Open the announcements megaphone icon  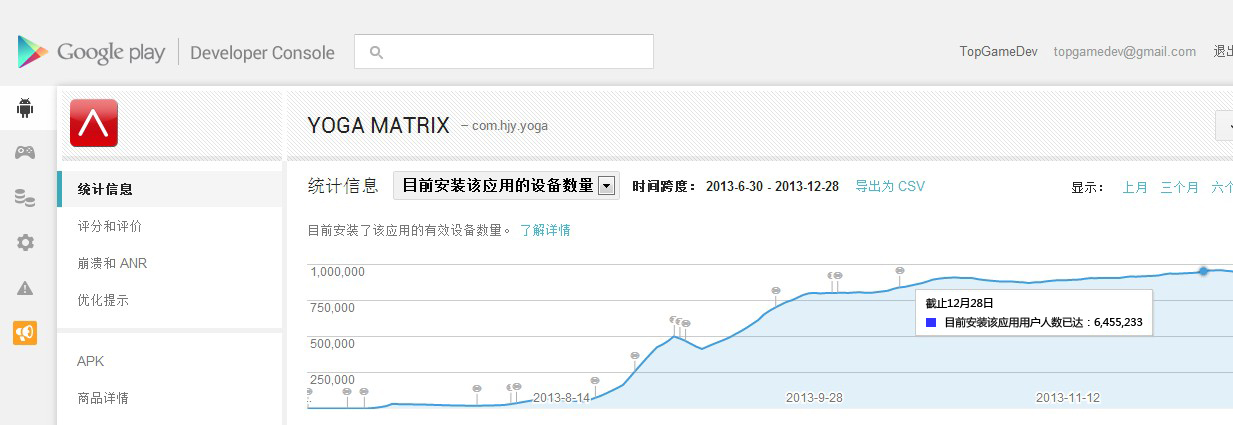point(25,333)
